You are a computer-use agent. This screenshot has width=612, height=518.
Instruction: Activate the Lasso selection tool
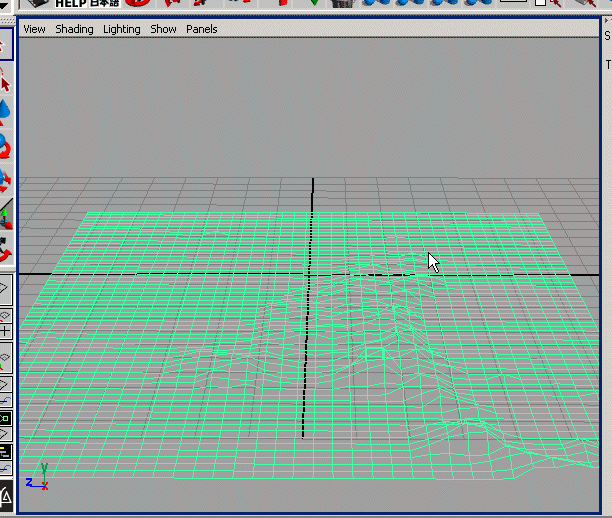pyautogui.click(x=5, y=77)
